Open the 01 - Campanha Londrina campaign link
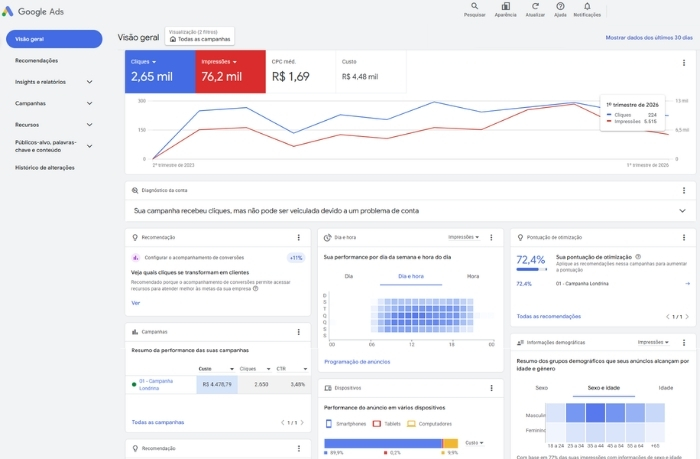 point(155,385)
